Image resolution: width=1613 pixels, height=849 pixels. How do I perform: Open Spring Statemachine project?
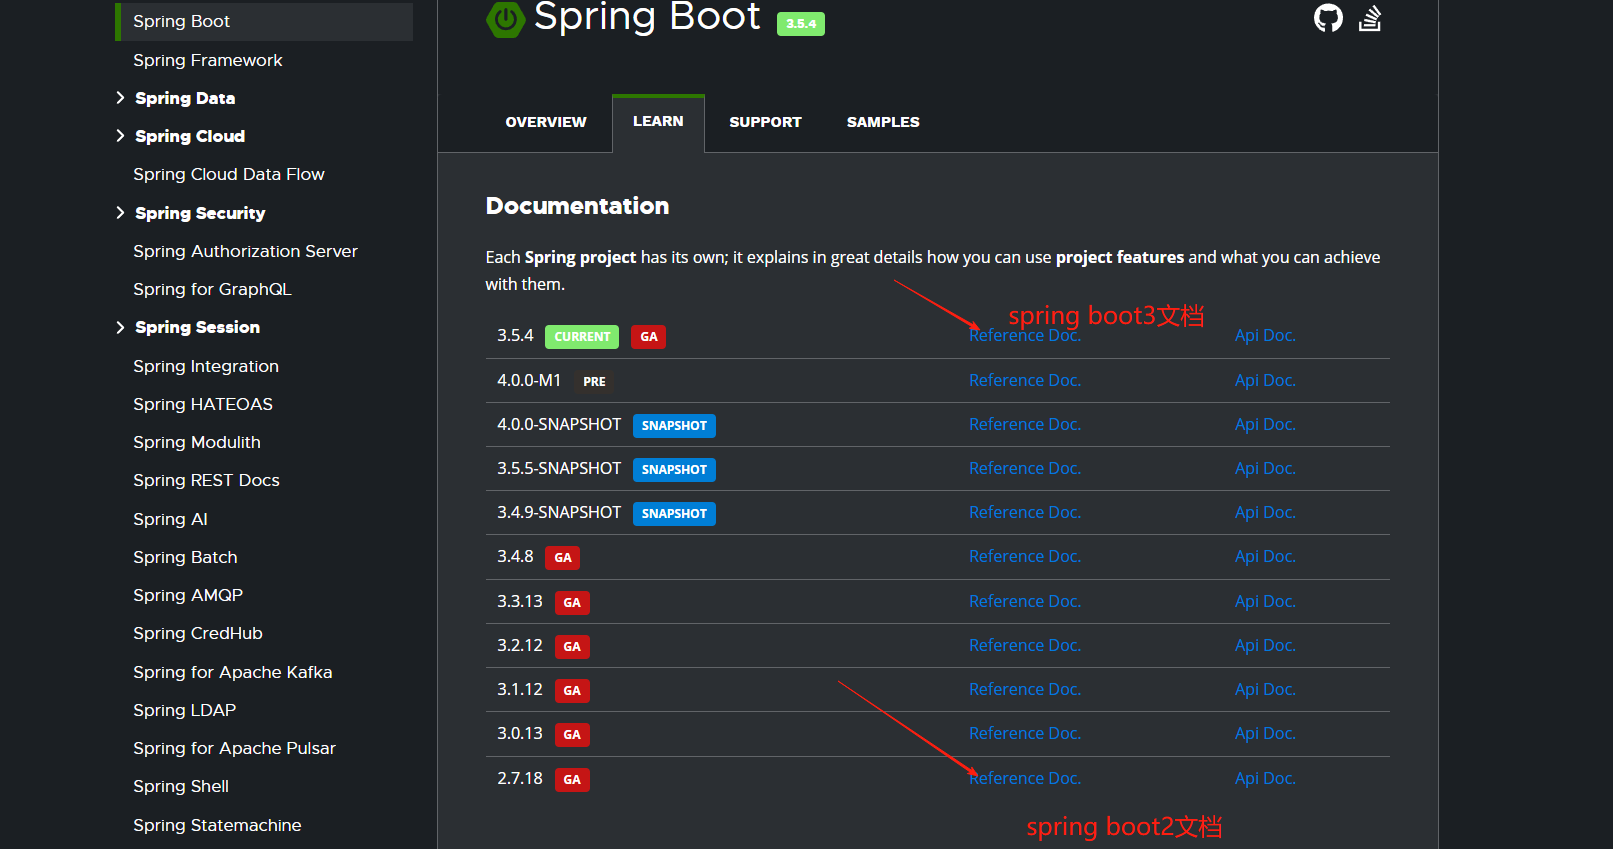click(217, 825)
